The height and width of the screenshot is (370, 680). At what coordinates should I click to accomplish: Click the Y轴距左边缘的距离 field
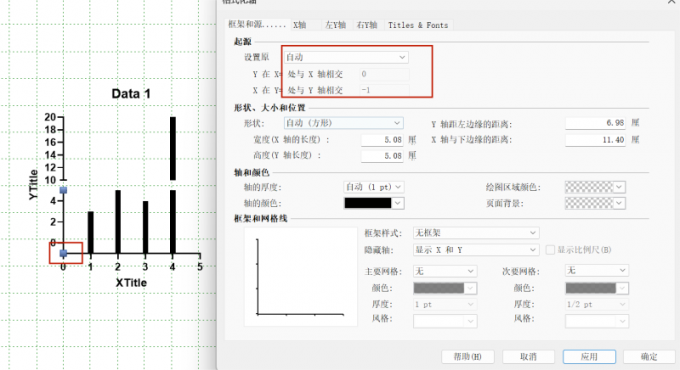[x=595, y=123]
